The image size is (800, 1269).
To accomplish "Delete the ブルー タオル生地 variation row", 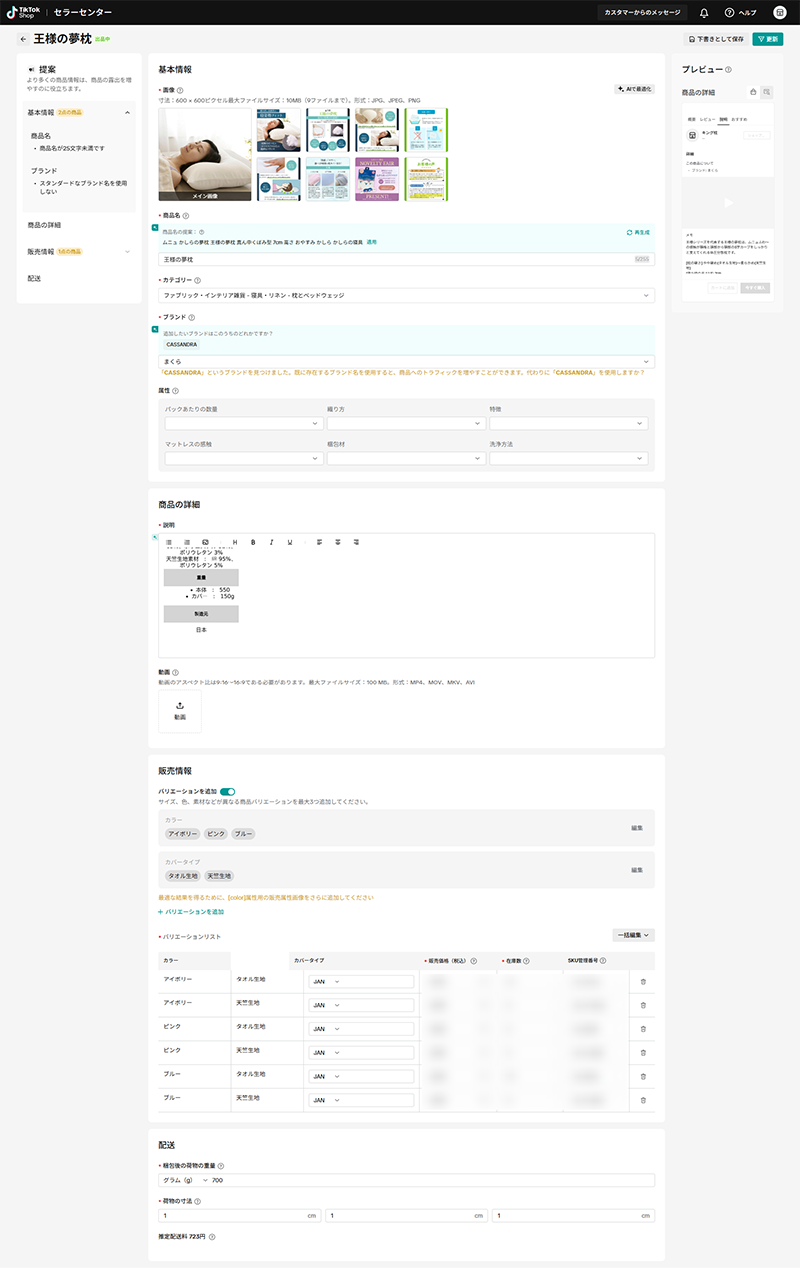I will click(x=643, y=1076).
